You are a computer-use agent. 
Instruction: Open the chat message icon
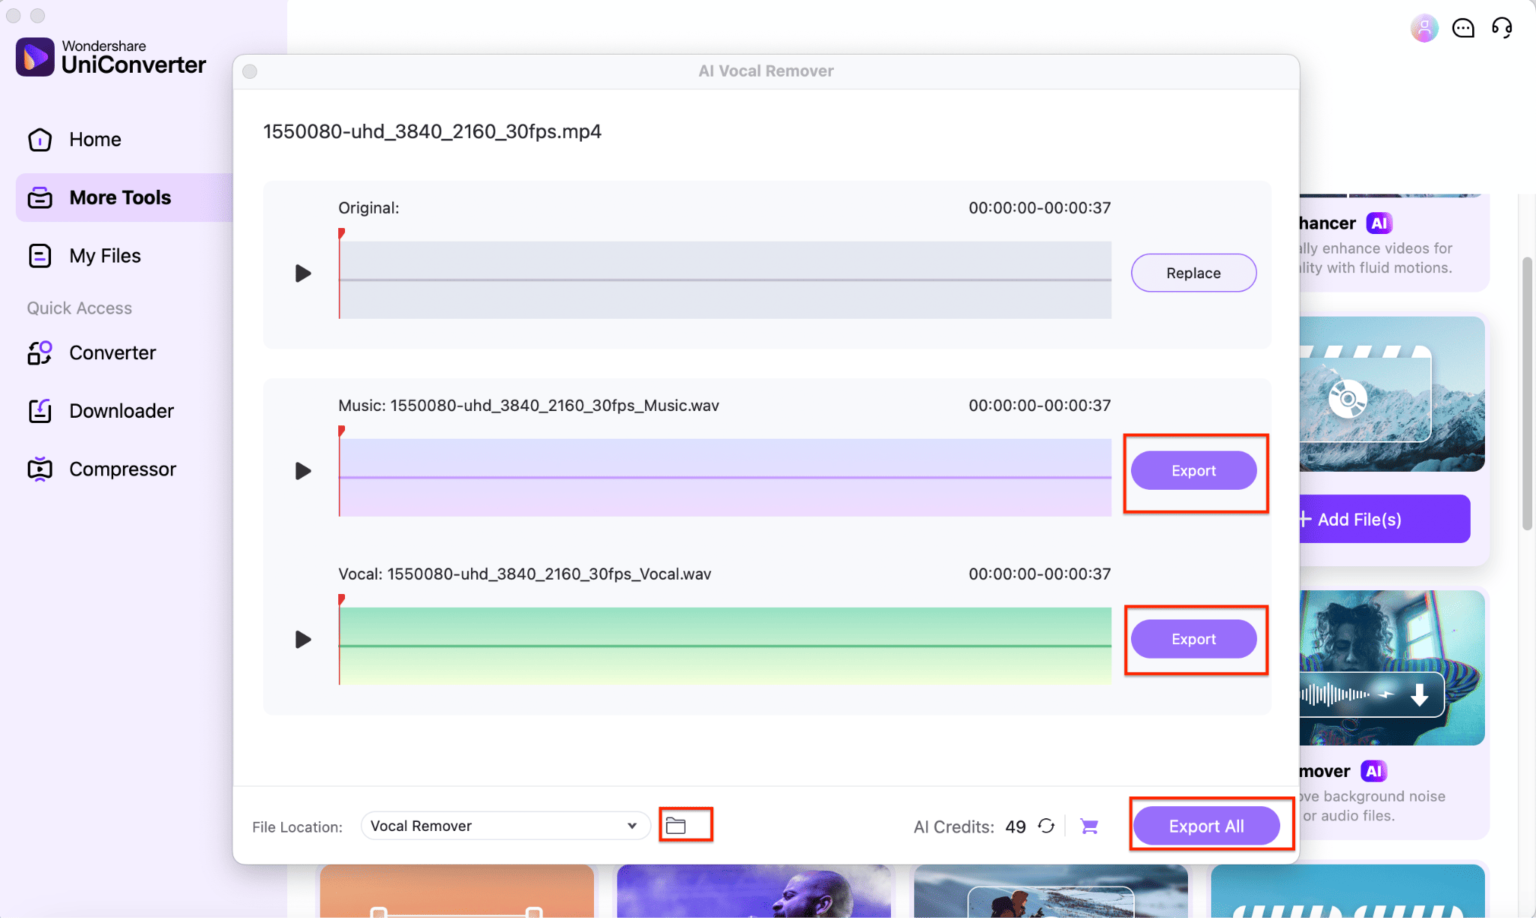tap(1463, 28)
